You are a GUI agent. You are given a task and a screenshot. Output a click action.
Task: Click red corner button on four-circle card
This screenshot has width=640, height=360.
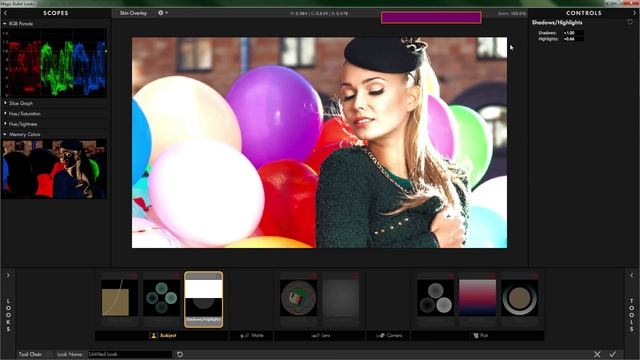(x=177, y=276)
